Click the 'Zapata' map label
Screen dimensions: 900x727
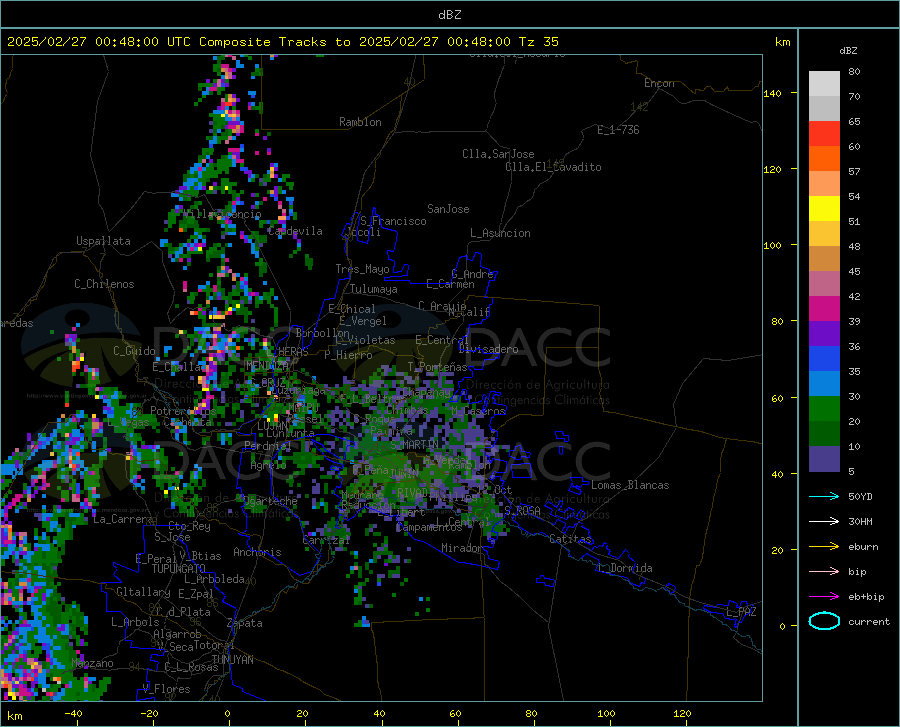click(x=245, y=623)
